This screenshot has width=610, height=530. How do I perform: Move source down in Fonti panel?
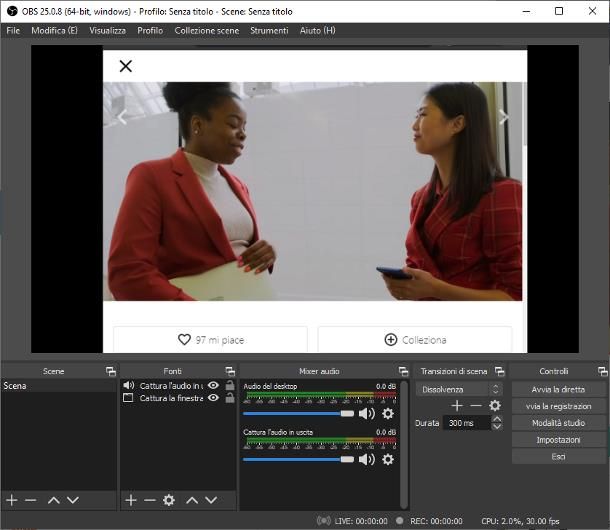(x=211, y=500)
